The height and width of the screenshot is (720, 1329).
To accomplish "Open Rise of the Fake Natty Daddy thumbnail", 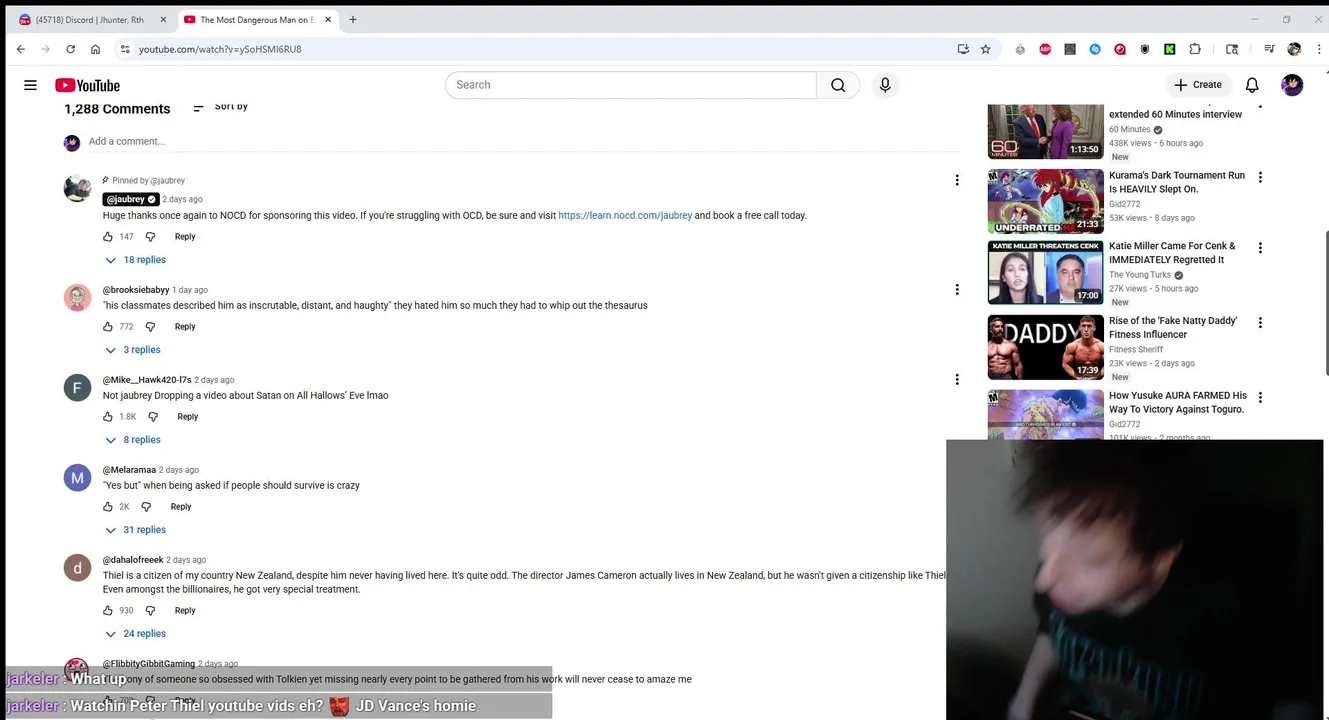I will click(1046, 348).
